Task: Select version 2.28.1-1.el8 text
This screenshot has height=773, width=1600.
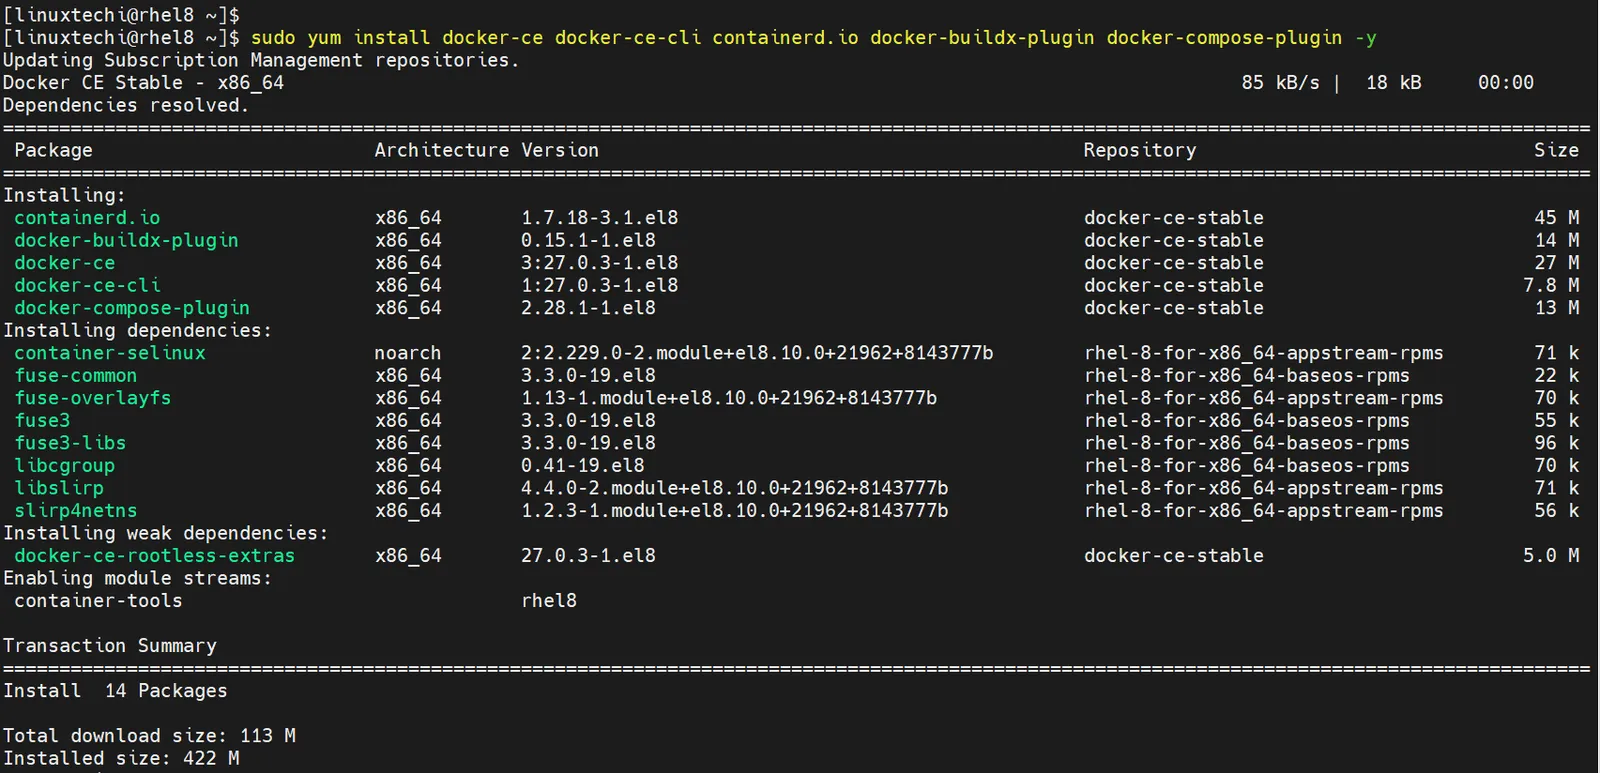Action: (588, 308)
